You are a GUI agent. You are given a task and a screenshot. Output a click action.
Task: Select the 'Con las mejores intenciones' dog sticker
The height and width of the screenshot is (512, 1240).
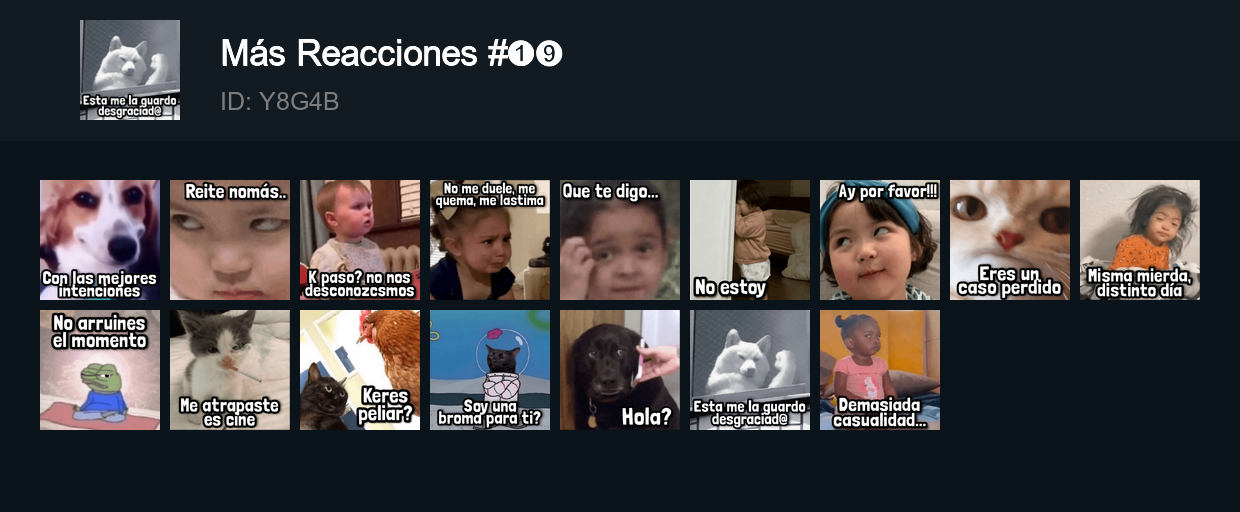(x=100, y=240)
